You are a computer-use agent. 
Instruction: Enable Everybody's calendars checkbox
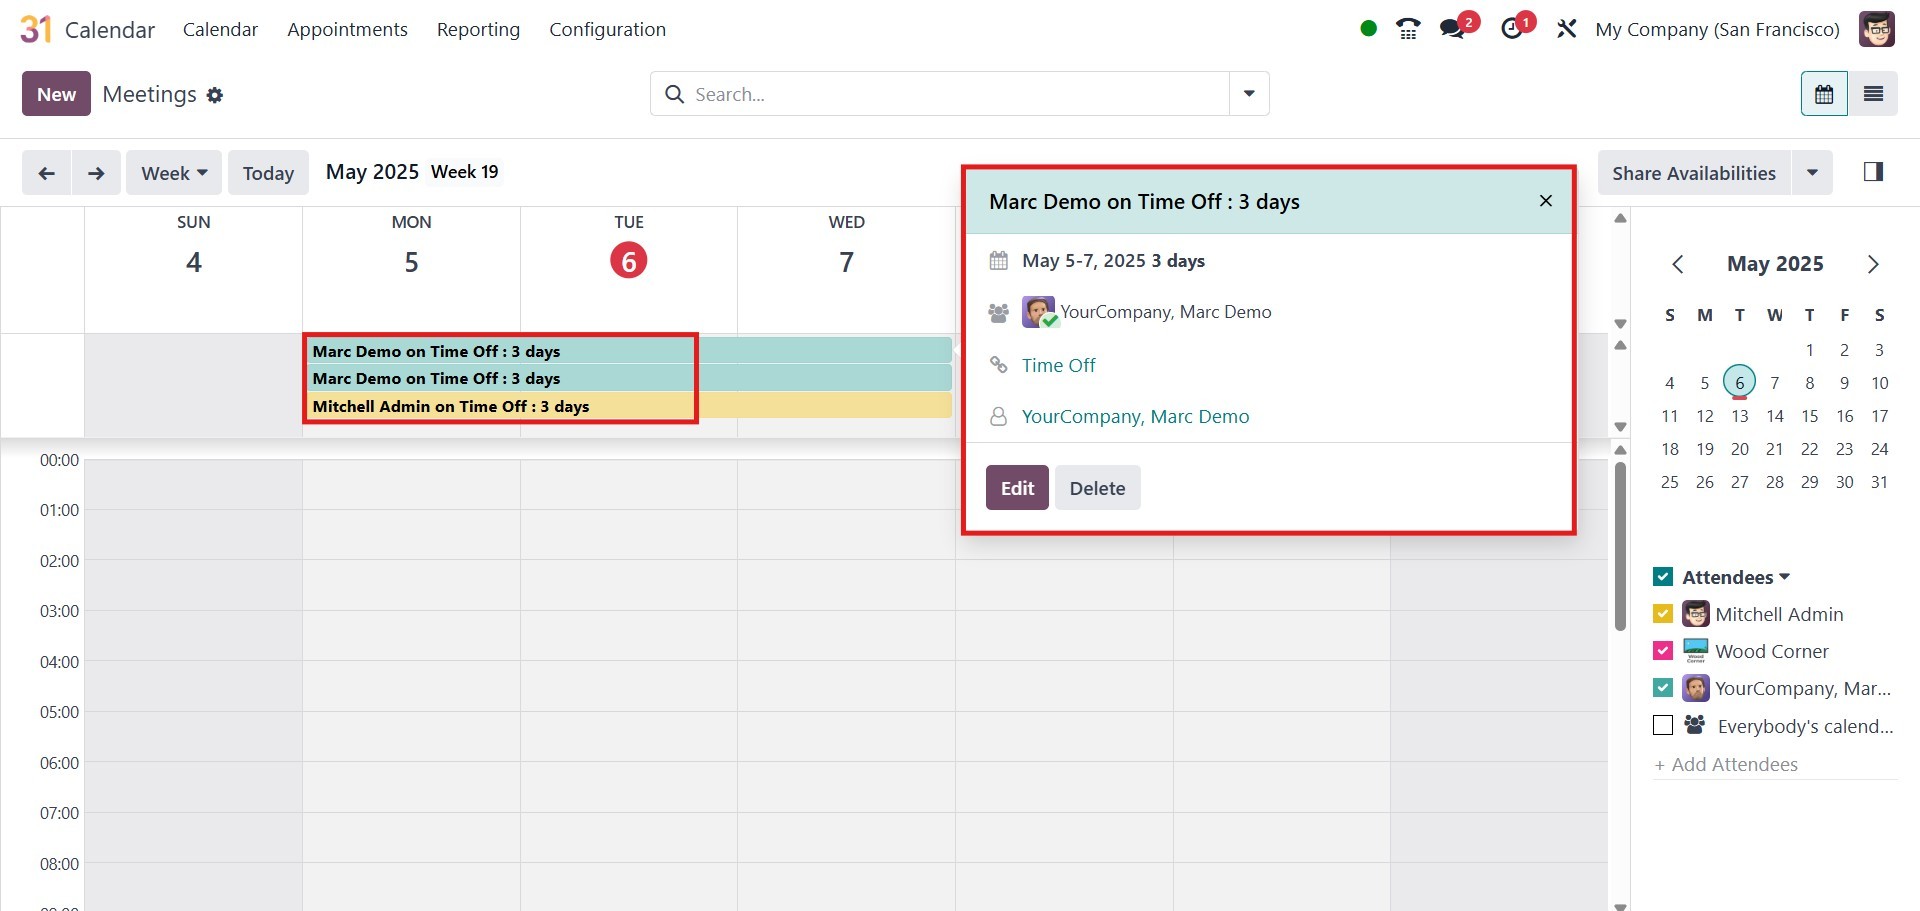point(1663,725)
